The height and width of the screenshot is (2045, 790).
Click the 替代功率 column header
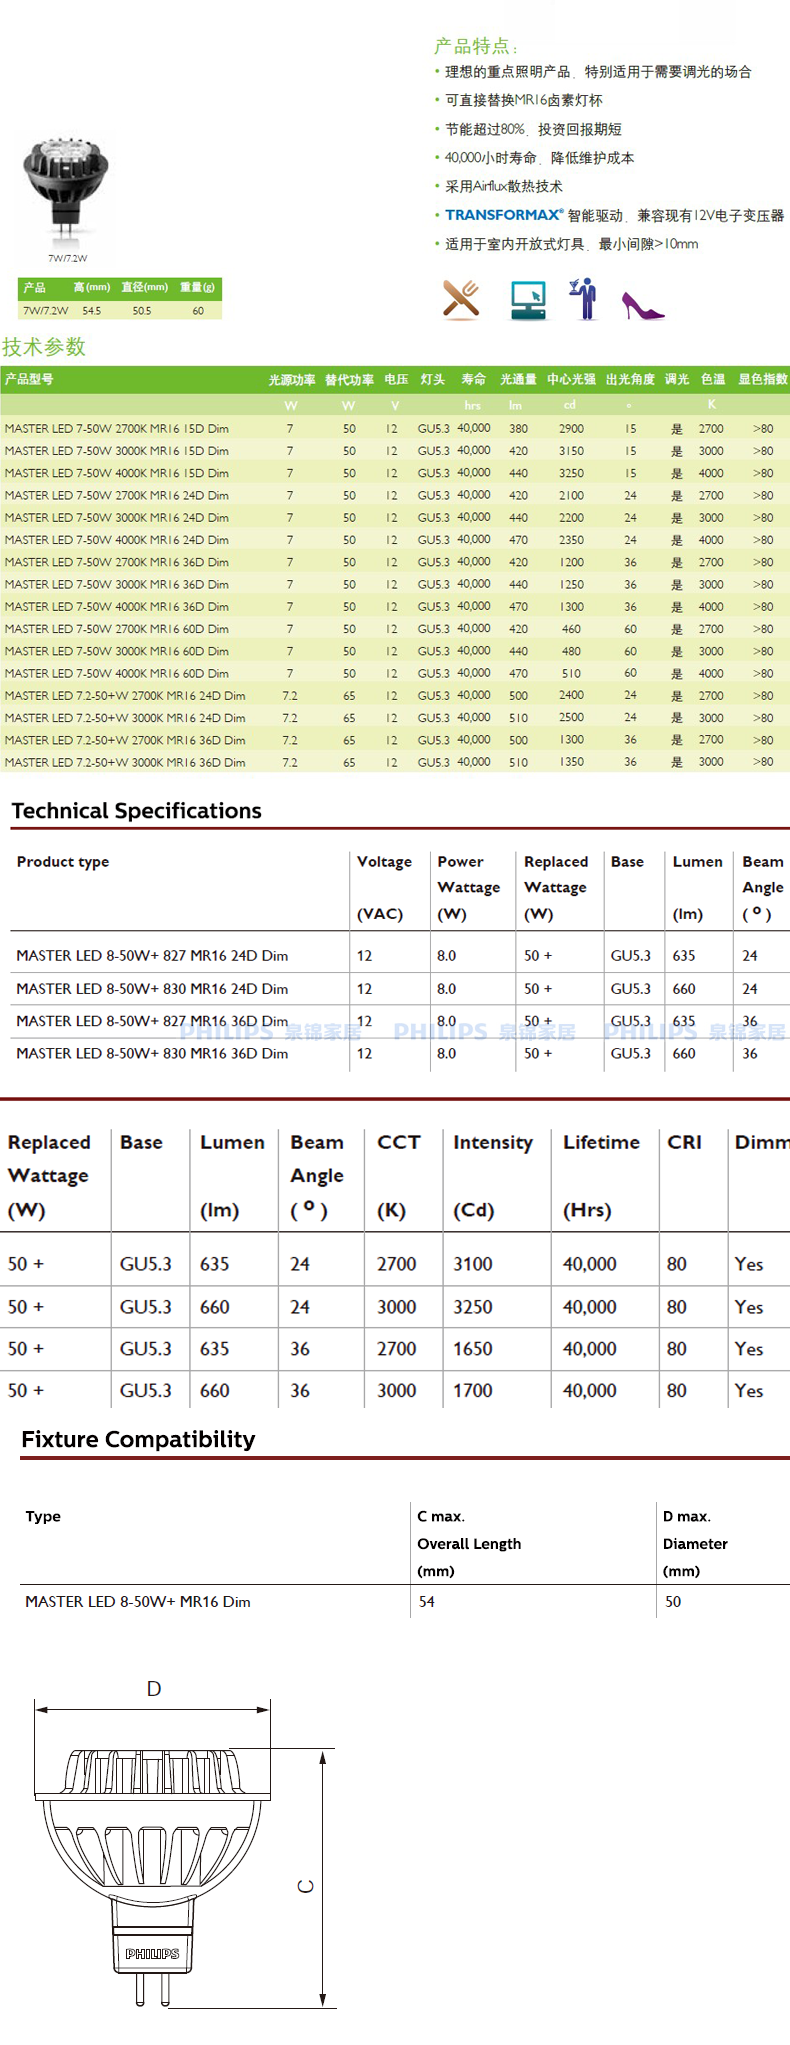point(349,379)
